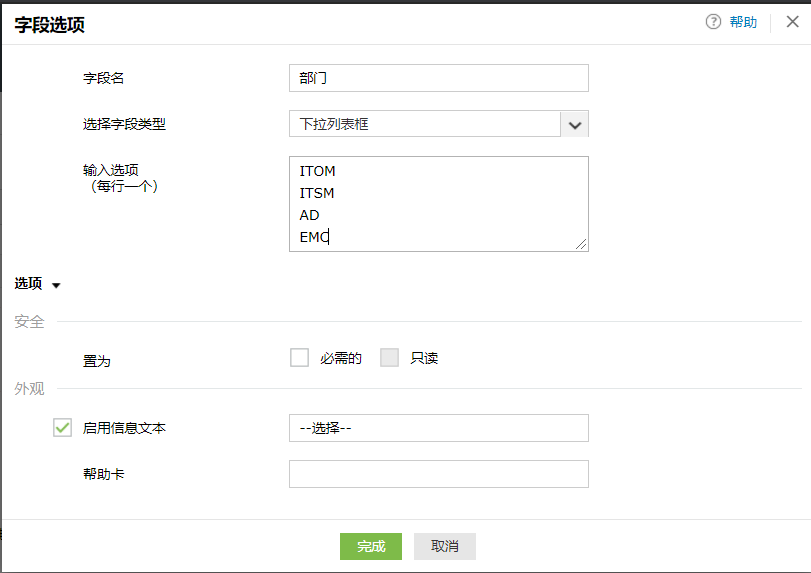The width and height of the screenshot is (811, 573).
Task: Enable the 必需的 checkbox
Action: (x=299, y=358)
